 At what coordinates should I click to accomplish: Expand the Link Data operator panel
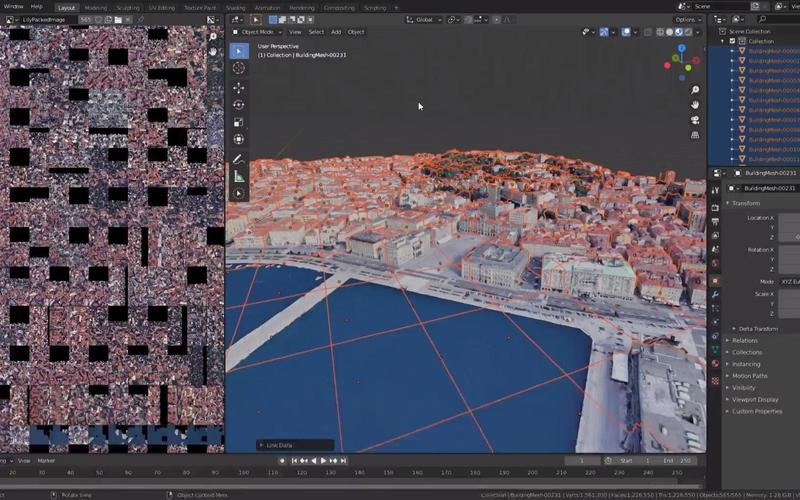(x=295, y=445)
